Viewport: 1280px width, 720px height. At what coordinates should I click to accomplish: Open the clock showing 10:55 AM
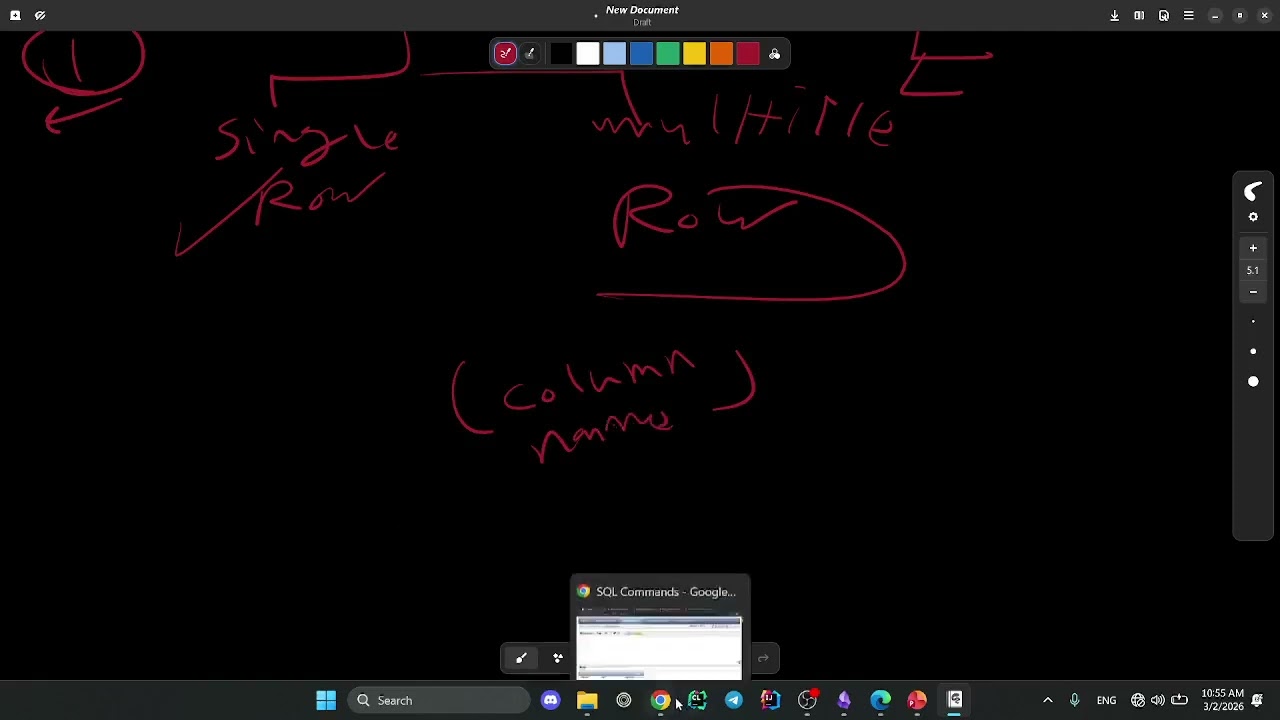click(x=1223, y=700)
